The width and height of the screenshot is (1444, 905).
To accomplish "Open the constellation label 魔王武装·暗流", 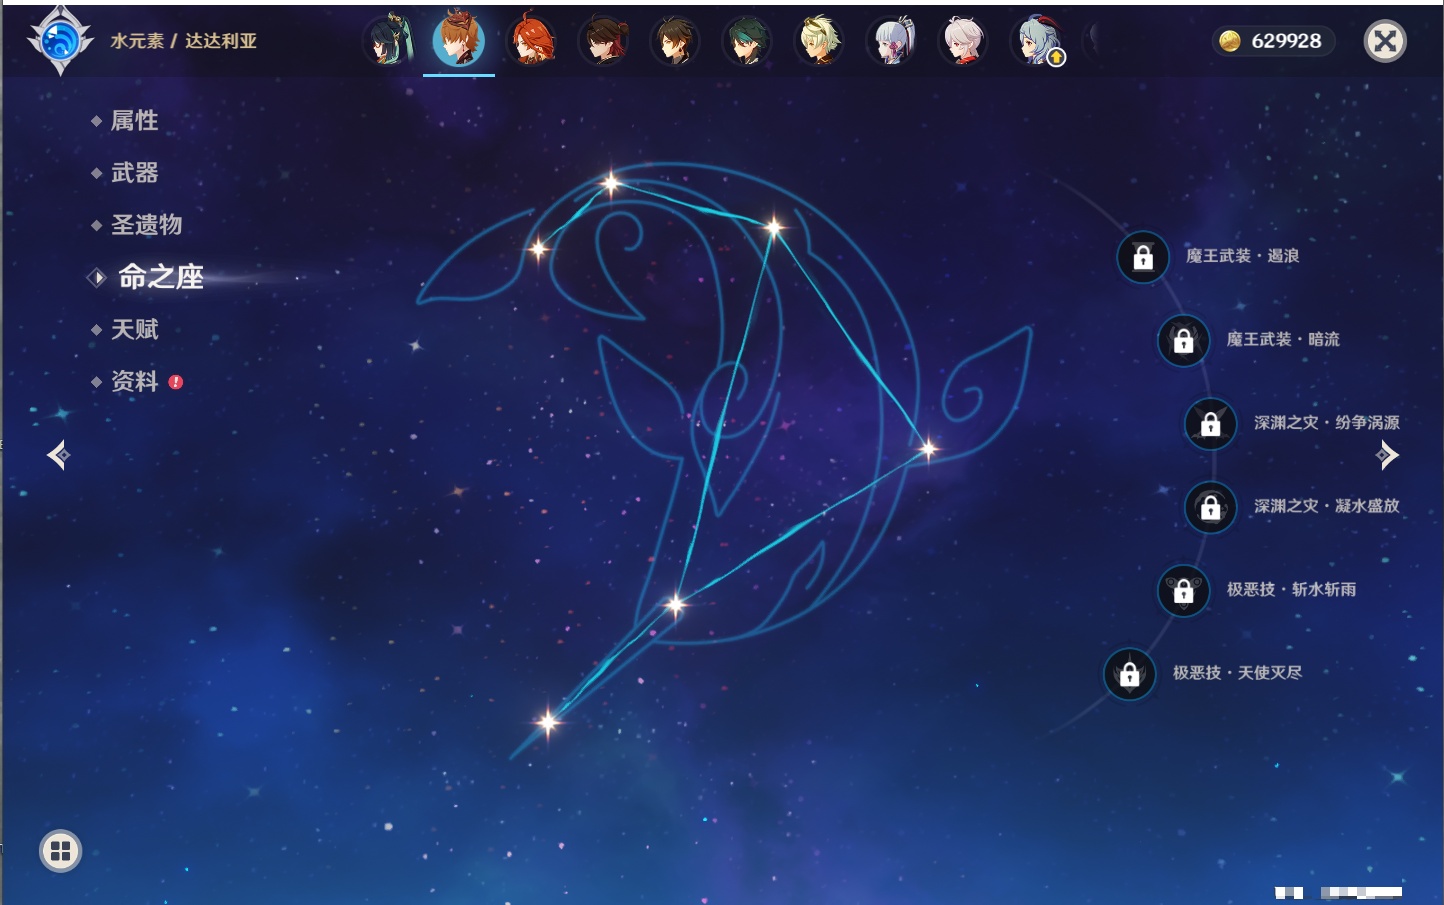I will (1283, 339).
